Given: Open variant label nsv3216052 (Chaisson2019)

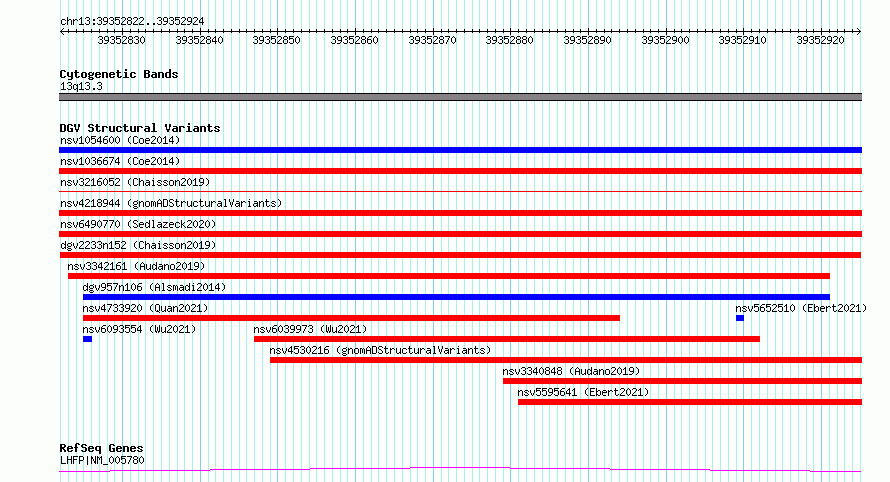Looking at the screenshot, I should tap(135, 182).
